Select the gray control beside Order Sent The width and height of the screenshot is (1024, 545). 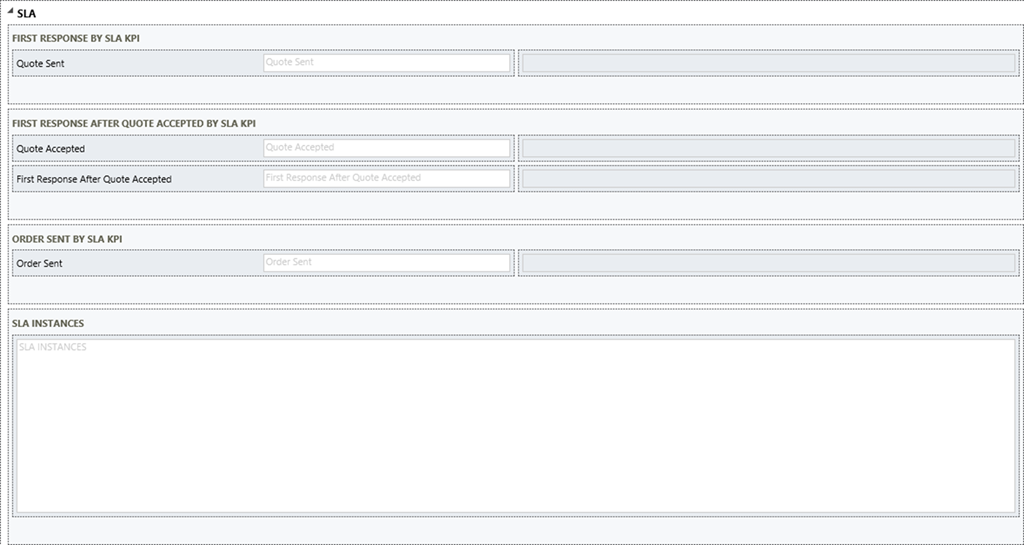(x=768, y=264)
